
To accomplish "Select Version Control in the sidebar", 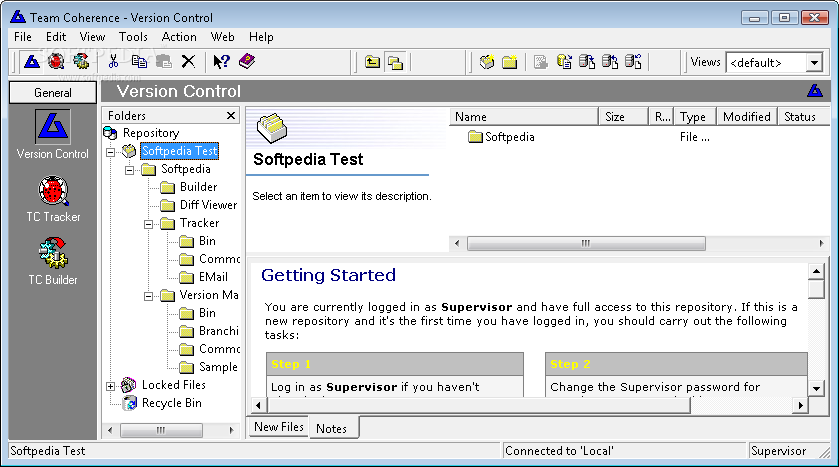I will coord(52,135).
